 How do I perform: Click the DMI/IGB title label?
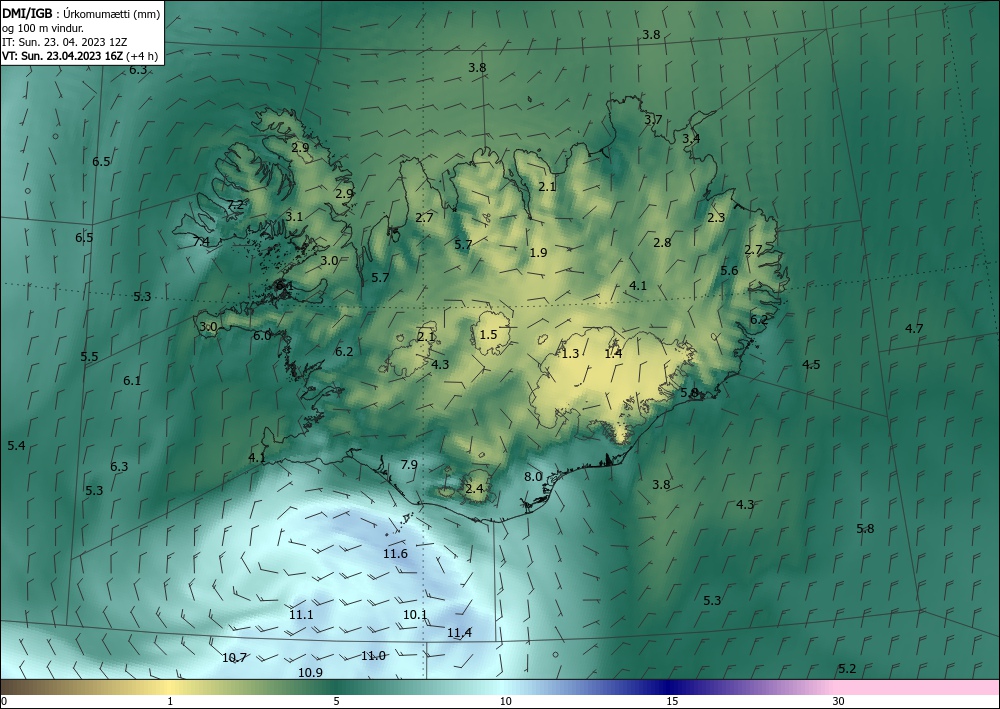coord(27,14)
